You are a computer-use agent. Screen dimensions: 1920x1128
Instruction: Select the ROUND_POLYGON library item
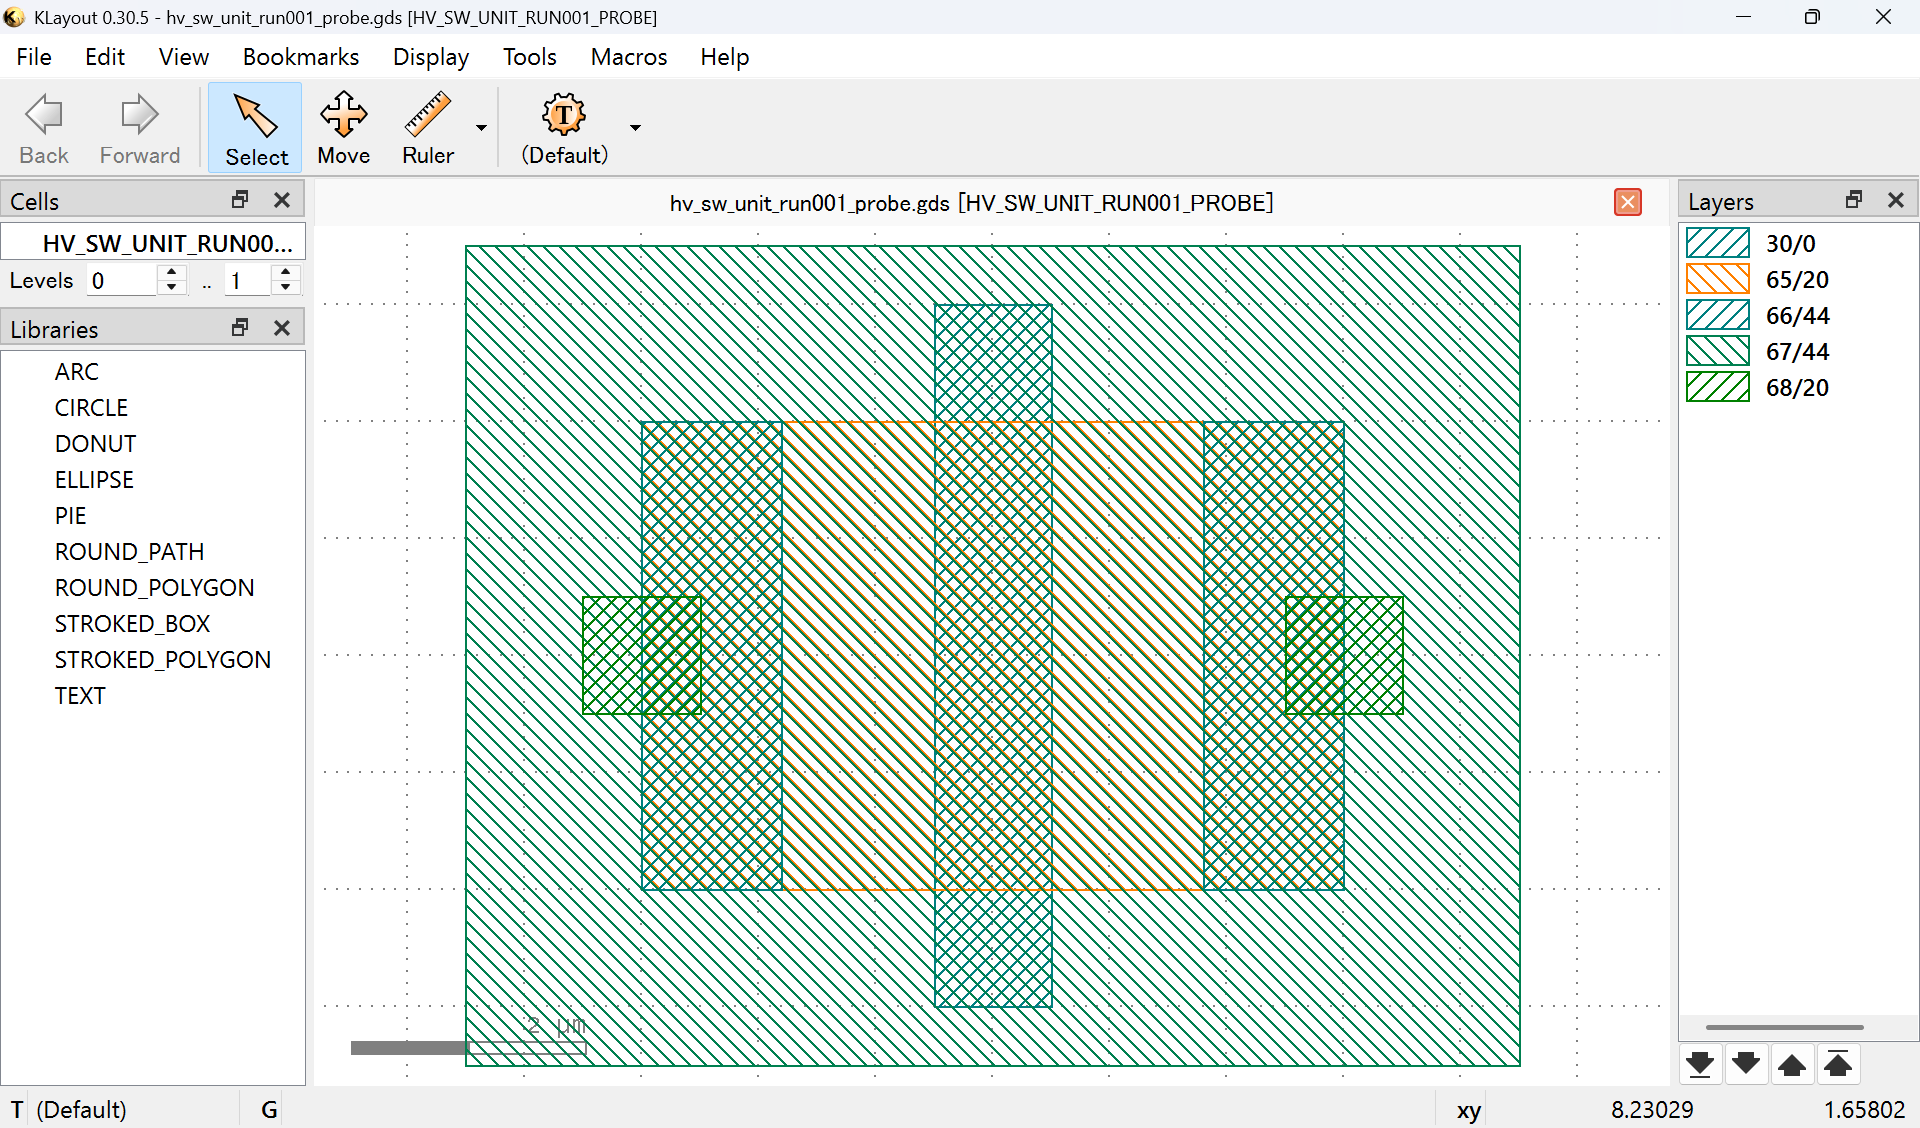[154, 587]
